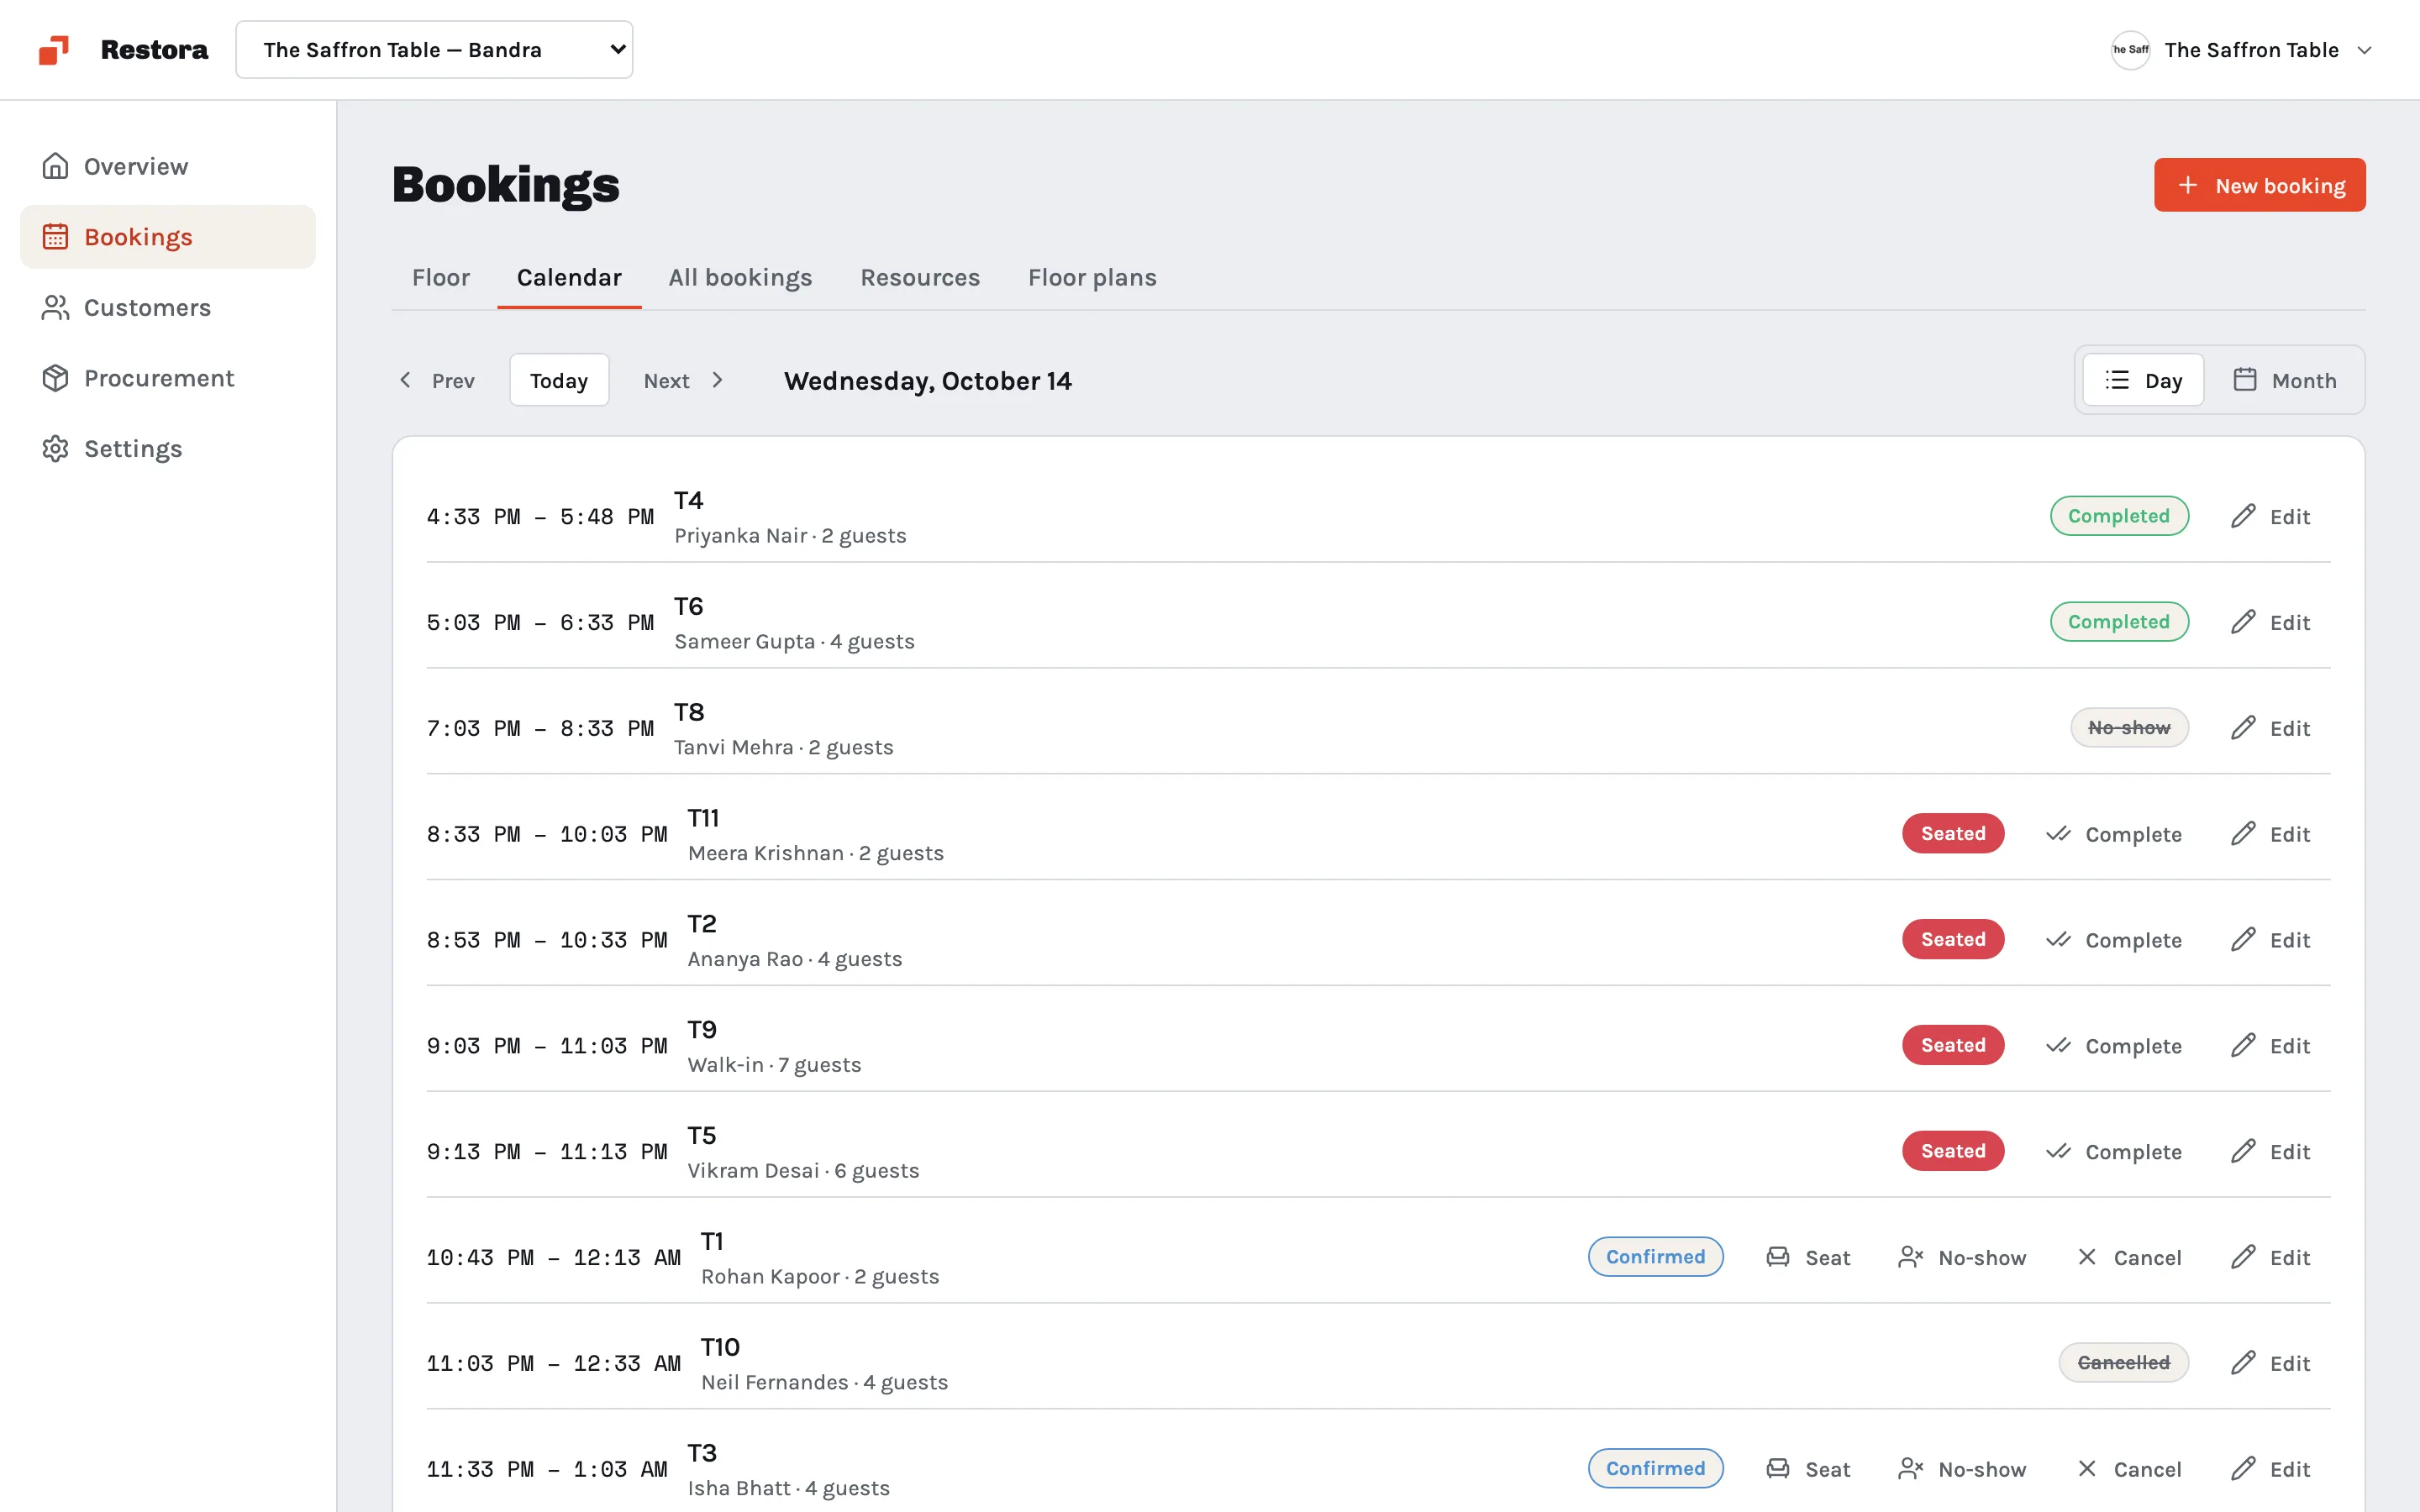Complete the Walk-in T9 booking
Image resolution: width=2420 pixels, height=1512 pixels.
(x=2113, y=1046)
